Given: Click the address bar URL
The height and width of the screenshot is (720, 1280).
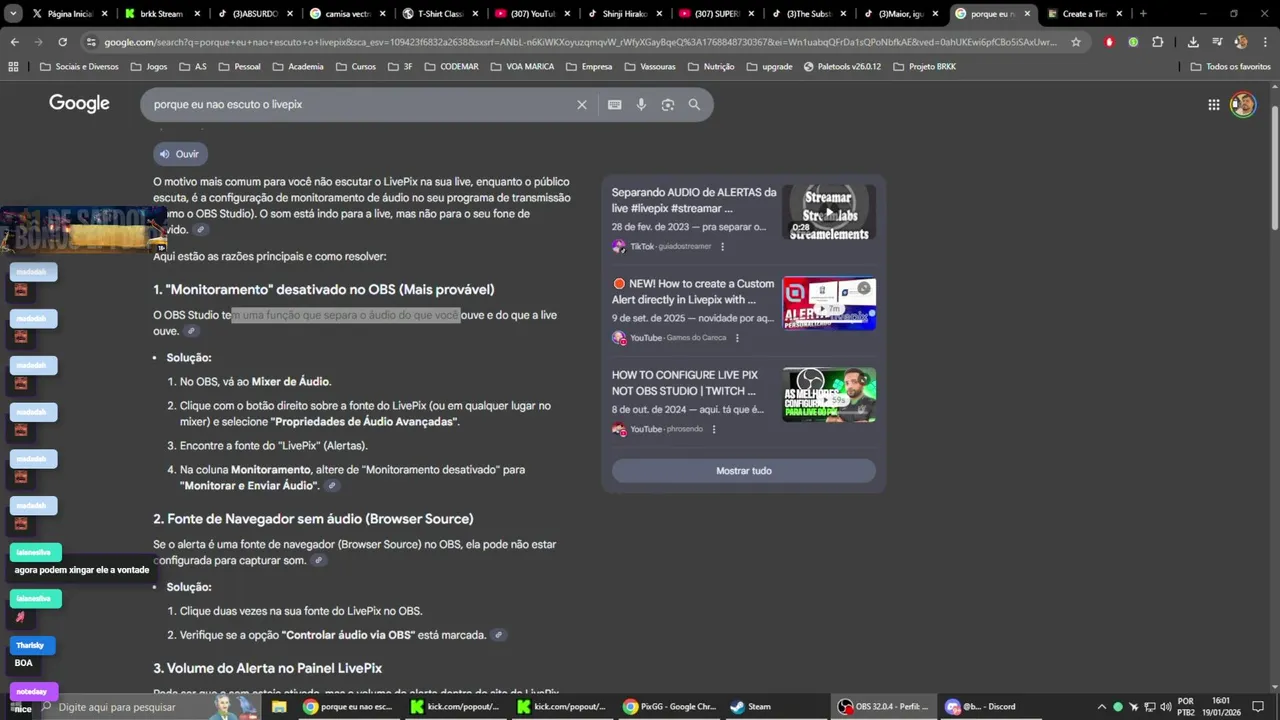Looking at the screenshot, I should click(x=580, y=42).
